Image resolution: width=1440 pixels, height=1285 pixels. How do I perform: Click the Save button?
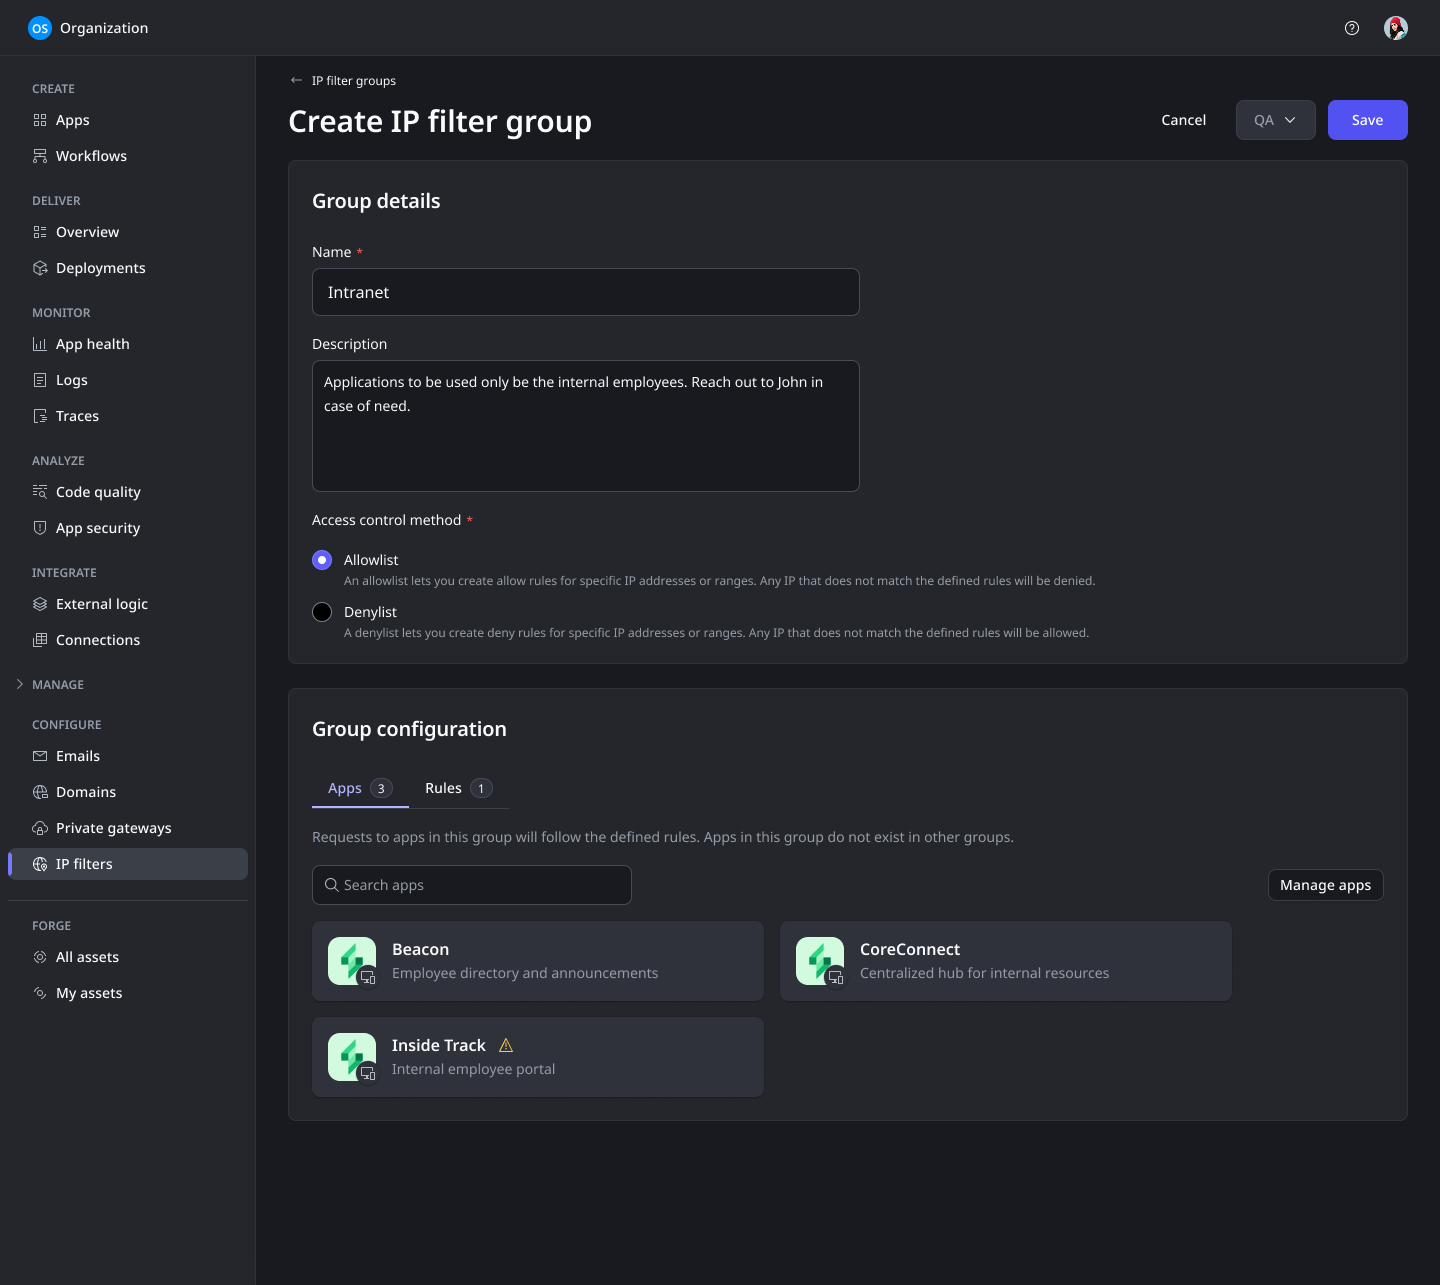point(1367,120)
